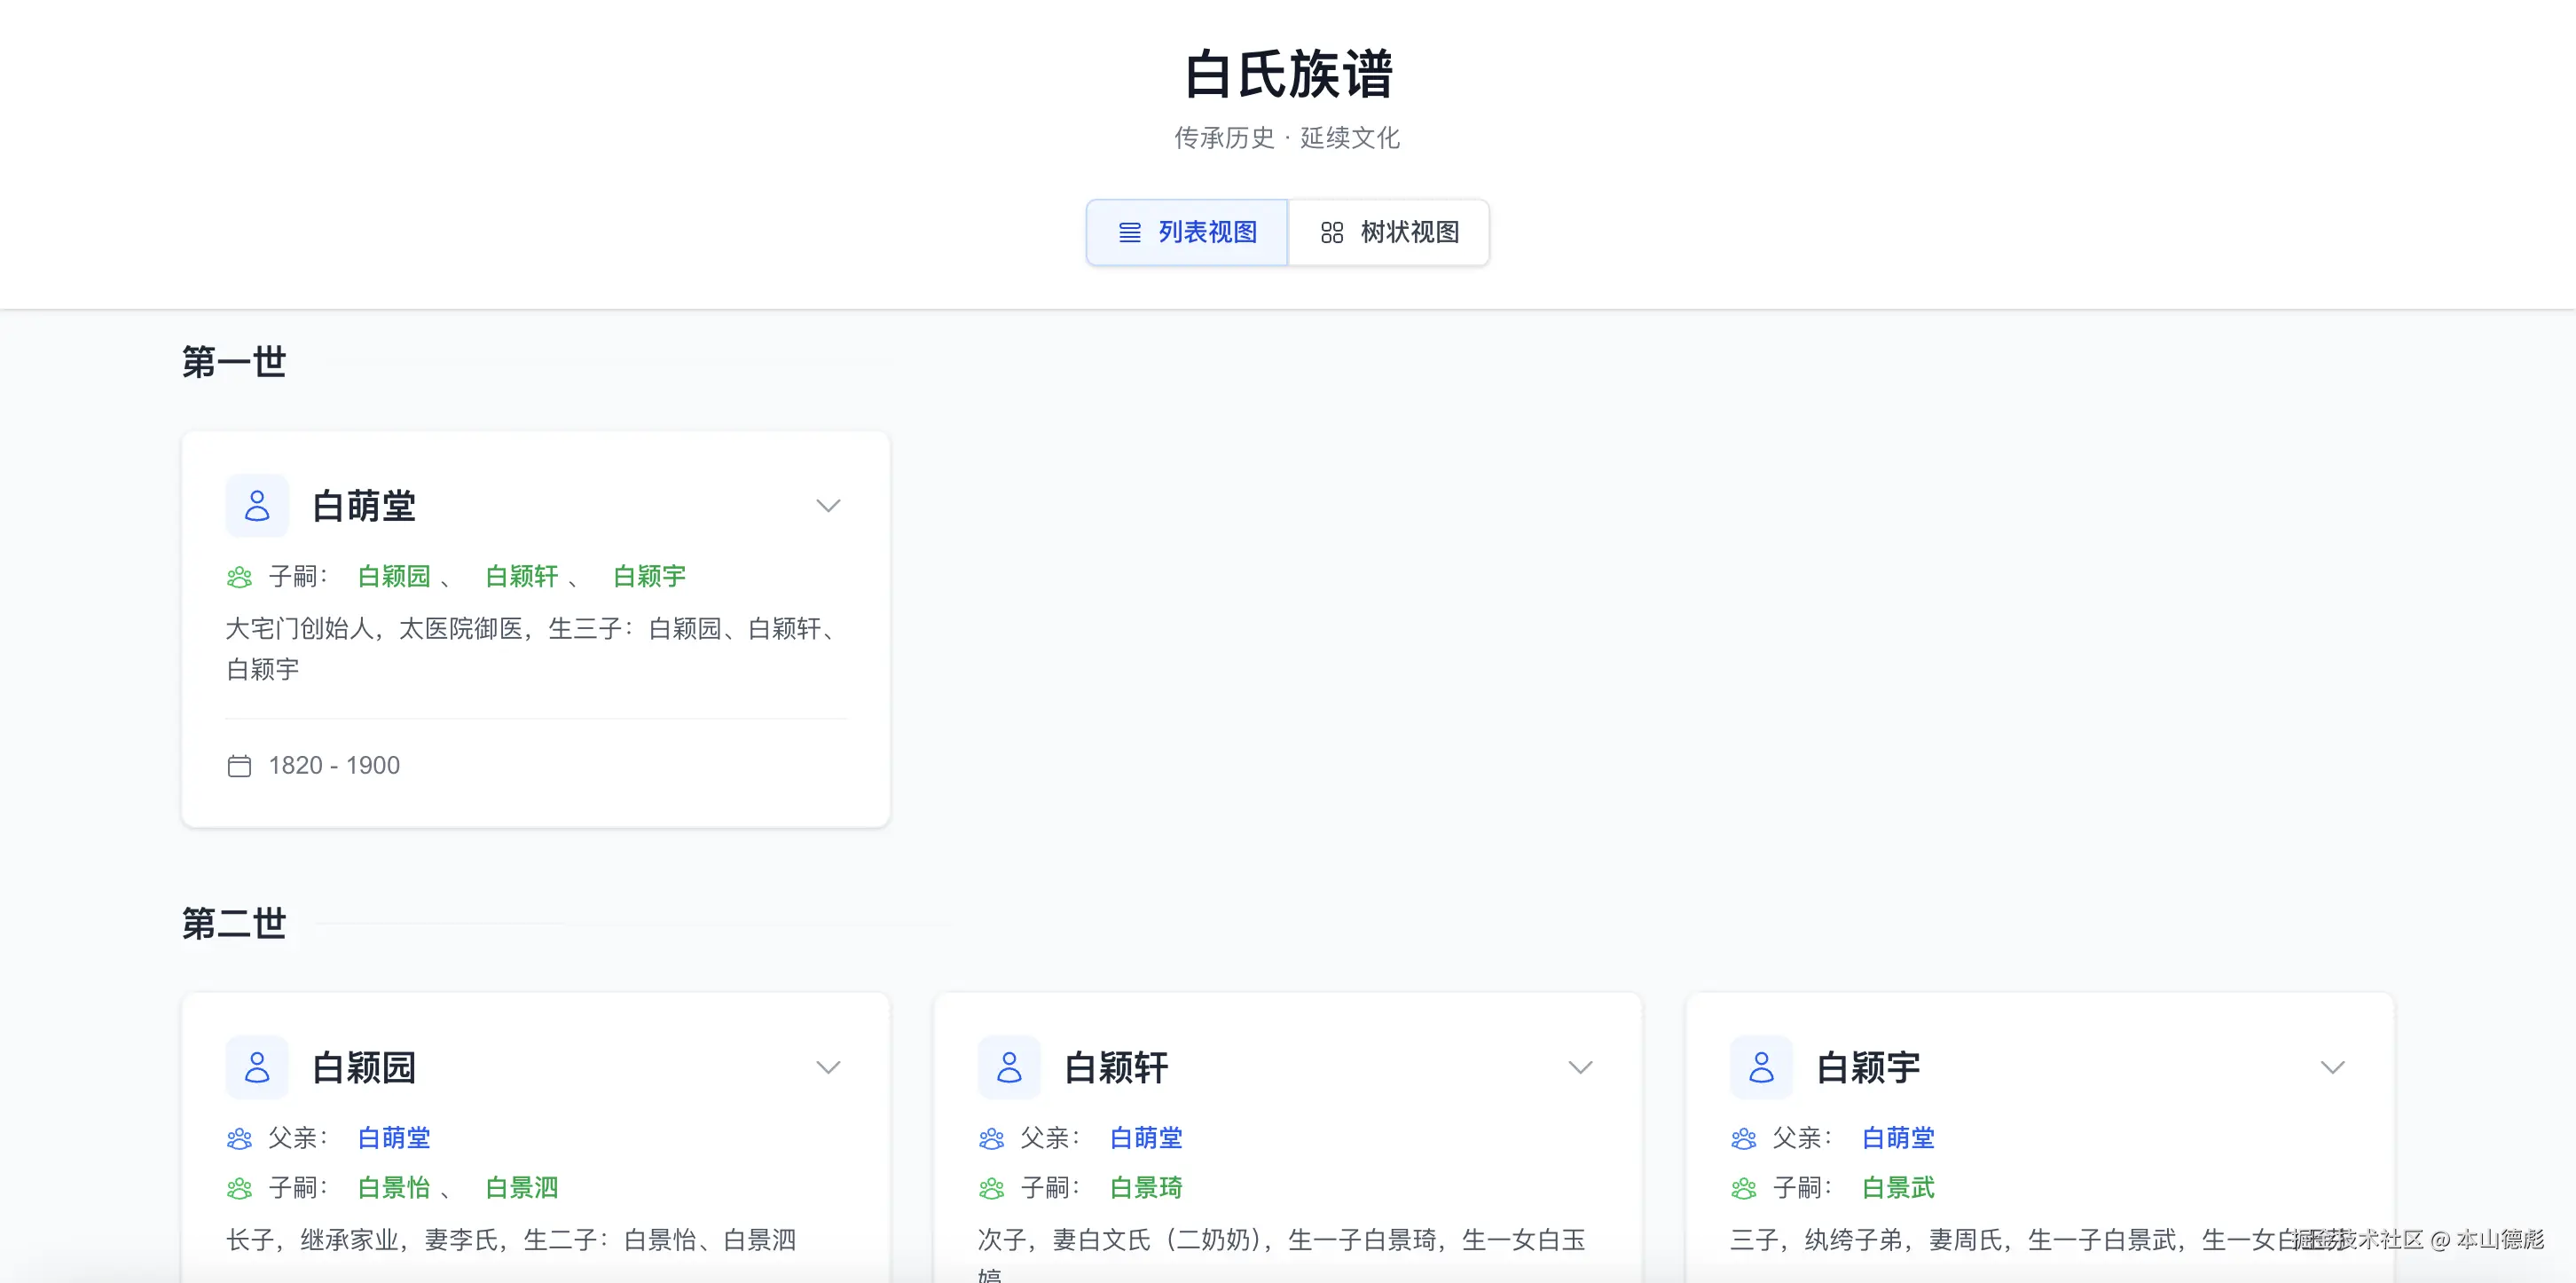
Task: Expand the 白颖园 card chevron
Action: click(x=828, y=1067)
